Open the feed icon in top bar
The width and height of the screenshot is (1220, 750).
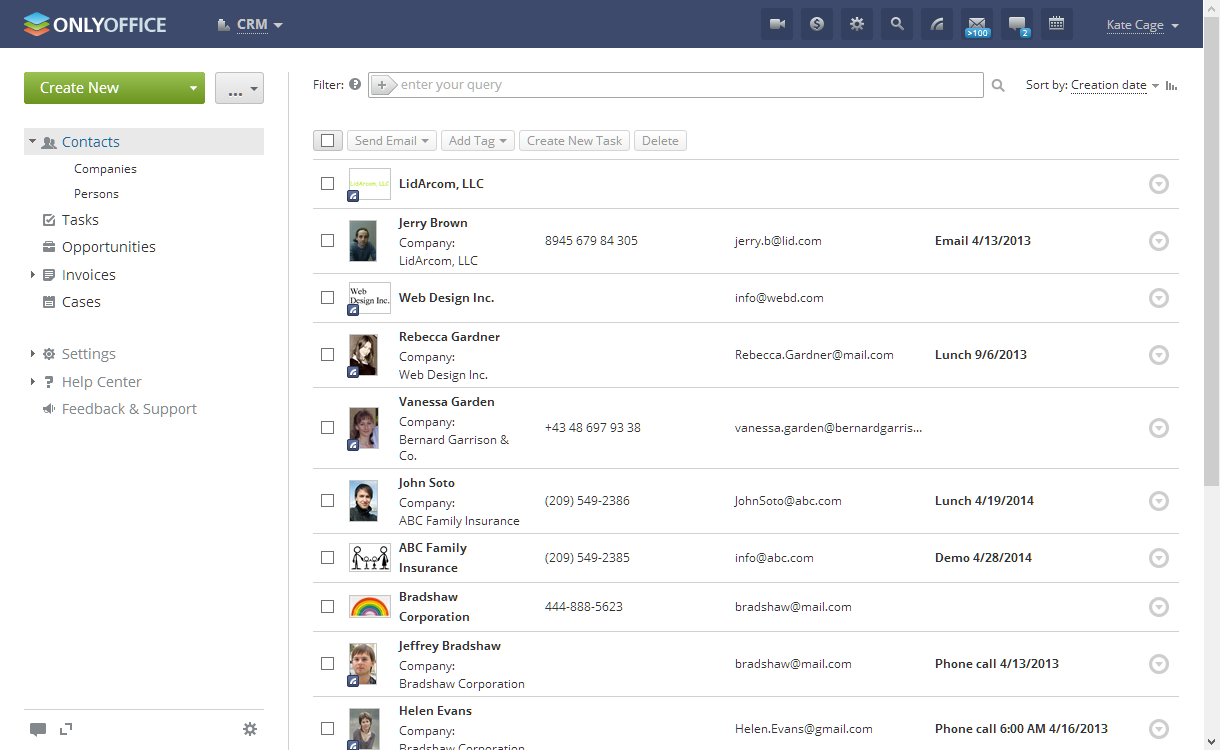(937, 24)
